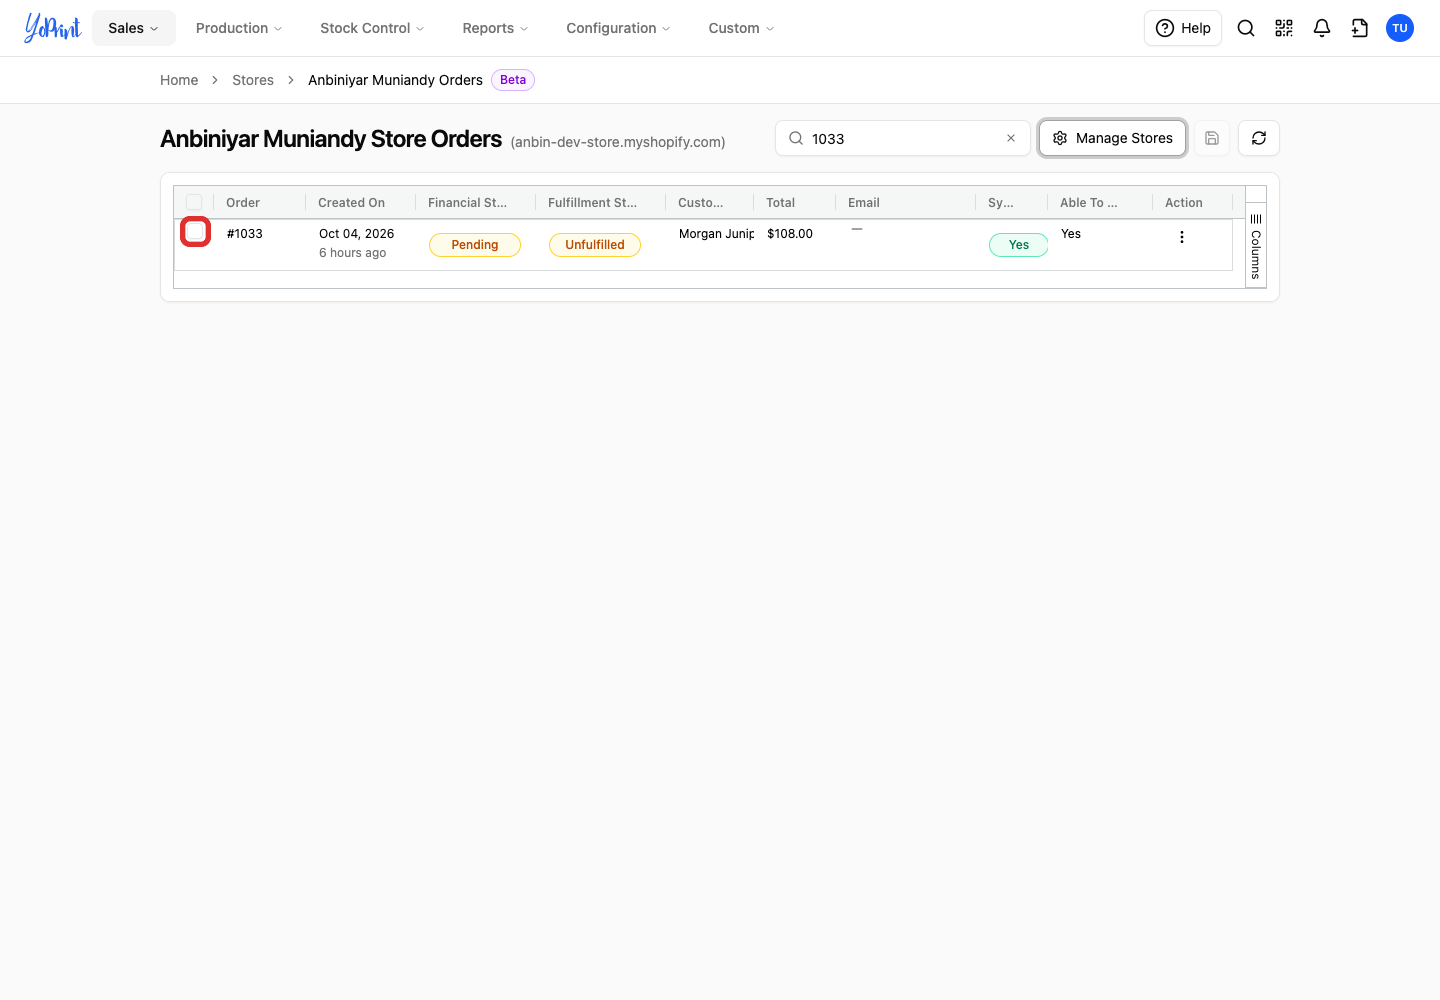Viewport: 1440px width, 1000px height.
Task: Click the Unfulfilled status badge
Action: click(595, 245)
